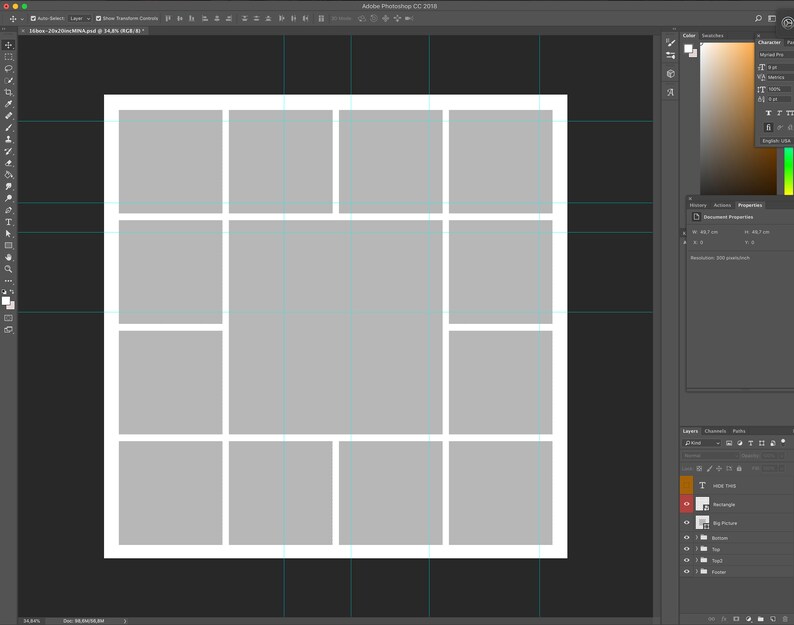The width and height of the screenshot is (794, 625).
Task: Delete layer with the trash icon
Action: [x=785, y=619]
